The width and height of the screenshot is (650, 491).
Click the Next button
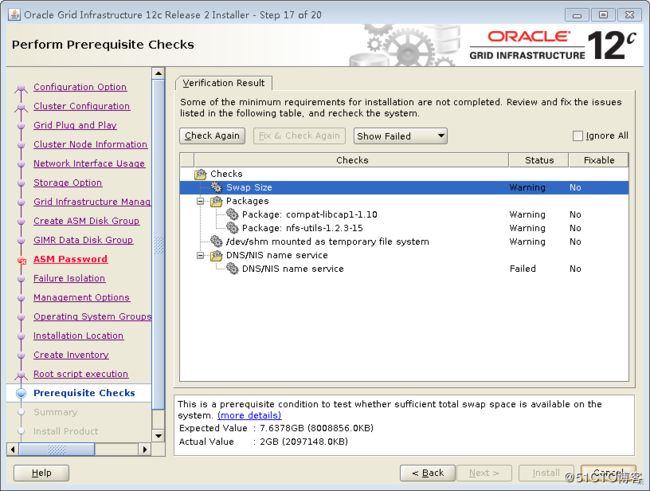tap(484, 473)
